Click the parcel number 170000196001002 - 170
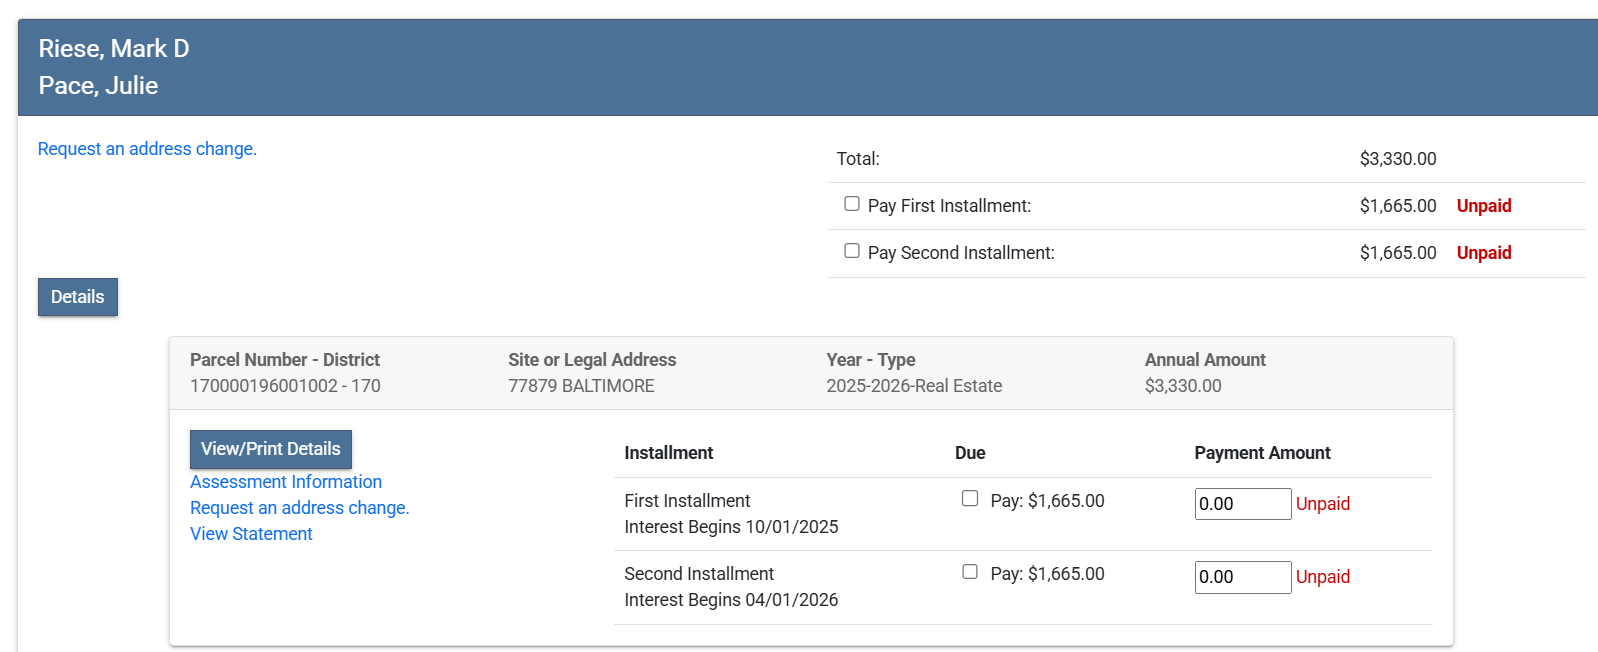The width and height of the screenshot is (1598, 652). click(285, 386)
